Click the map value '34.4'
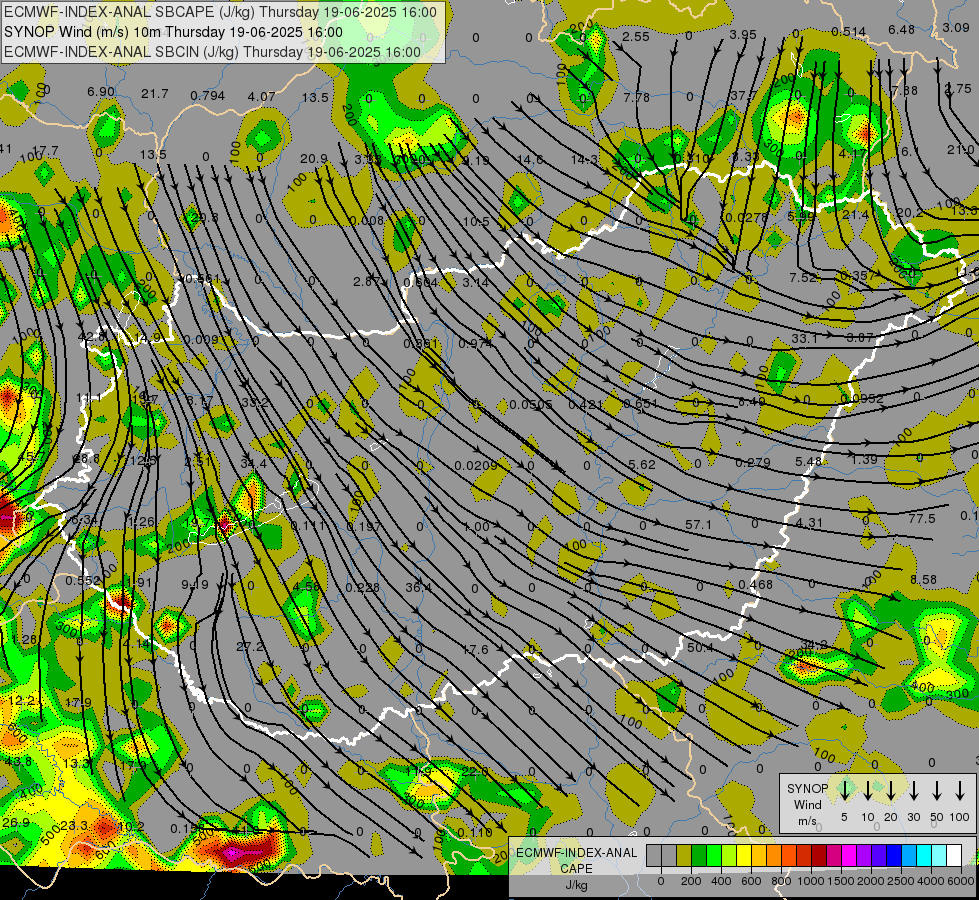Viewport: 979px width, 900px height. click(253, 463)
